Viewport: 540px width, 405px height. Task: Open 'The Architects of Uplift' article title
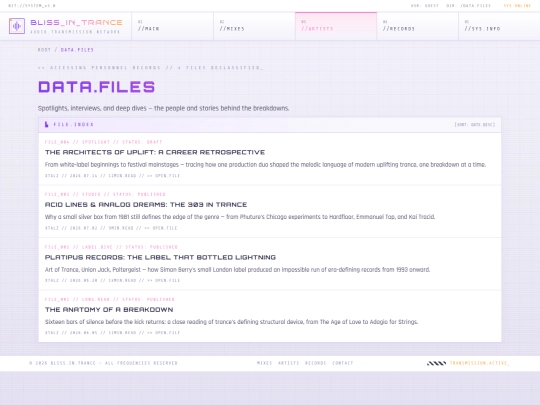155,152
